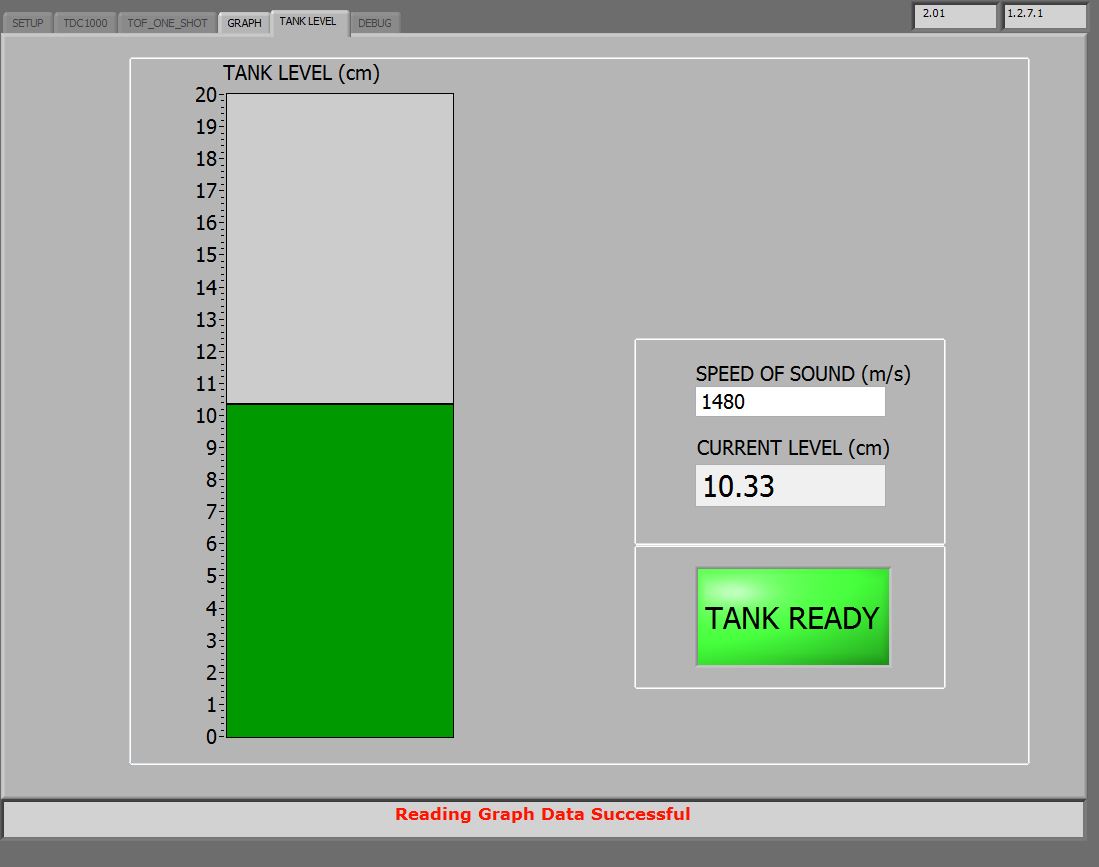The height and width of the screenshot is (867, 1099).
Task: Click the TANK READY indicator
Action: point(793,617)
